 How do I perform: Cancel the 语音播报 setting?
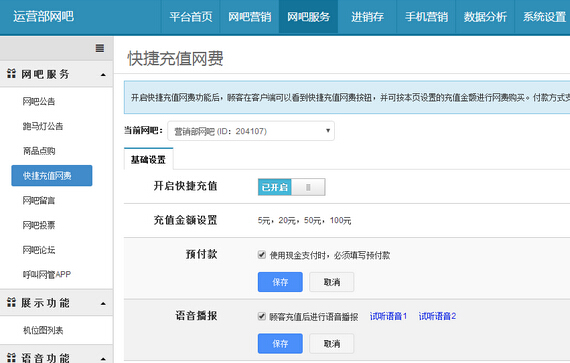coord(332,343)
